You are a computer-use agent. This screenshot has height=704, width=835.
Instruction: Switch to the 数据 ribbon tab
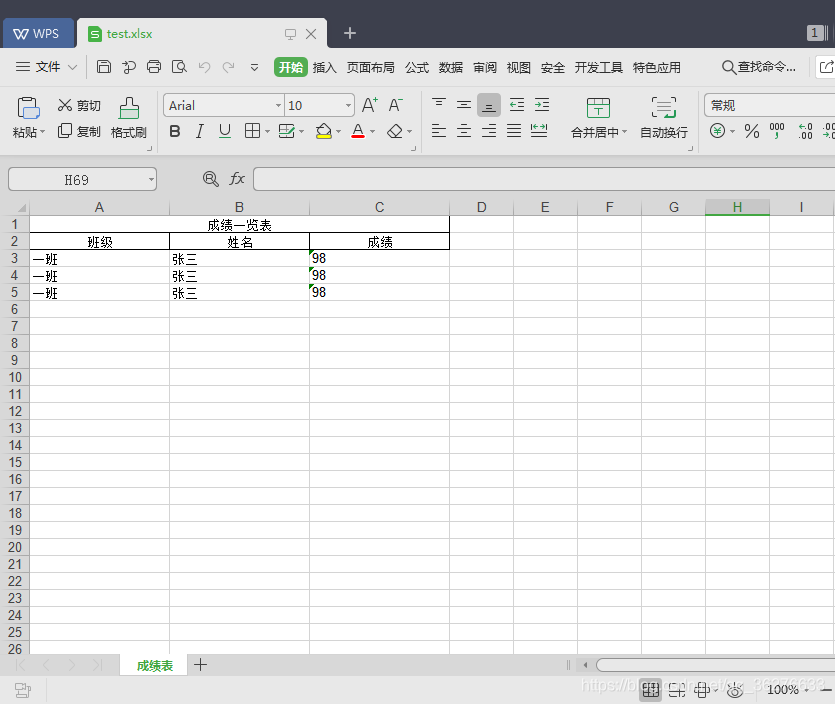tap(450, 67)
